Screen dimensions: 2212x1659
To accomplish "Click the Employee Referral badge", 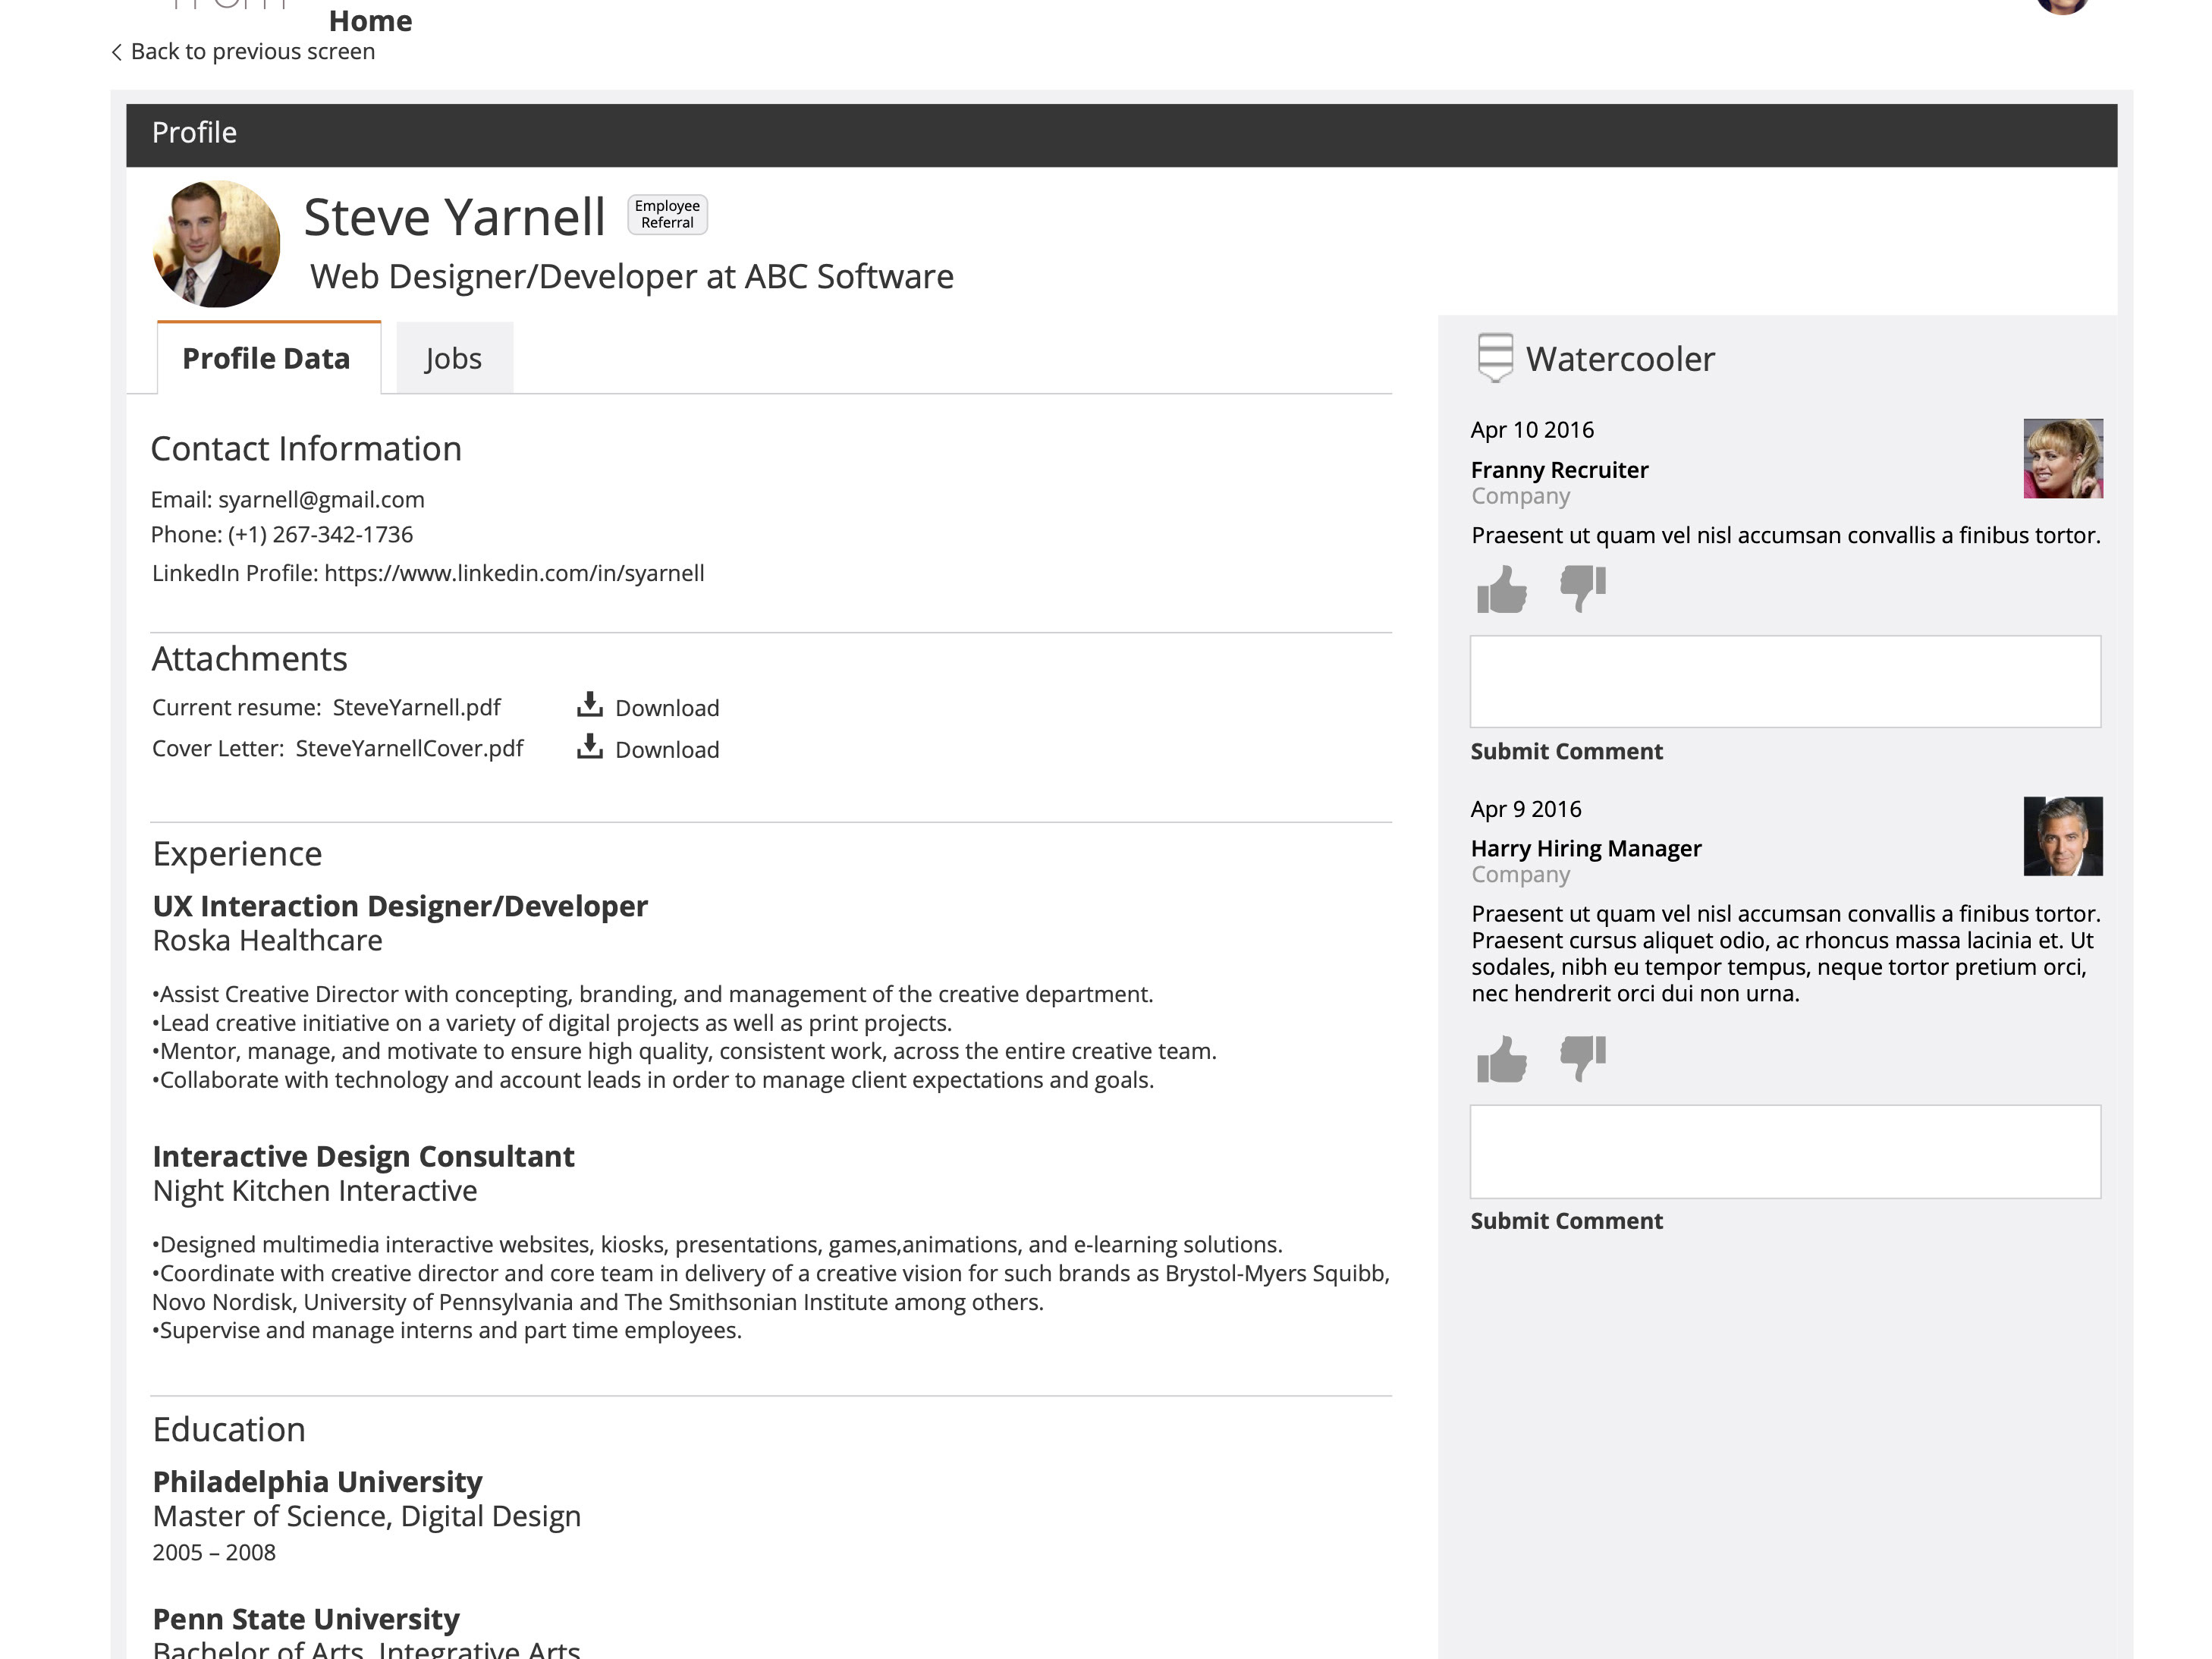I will click(667, 214).
